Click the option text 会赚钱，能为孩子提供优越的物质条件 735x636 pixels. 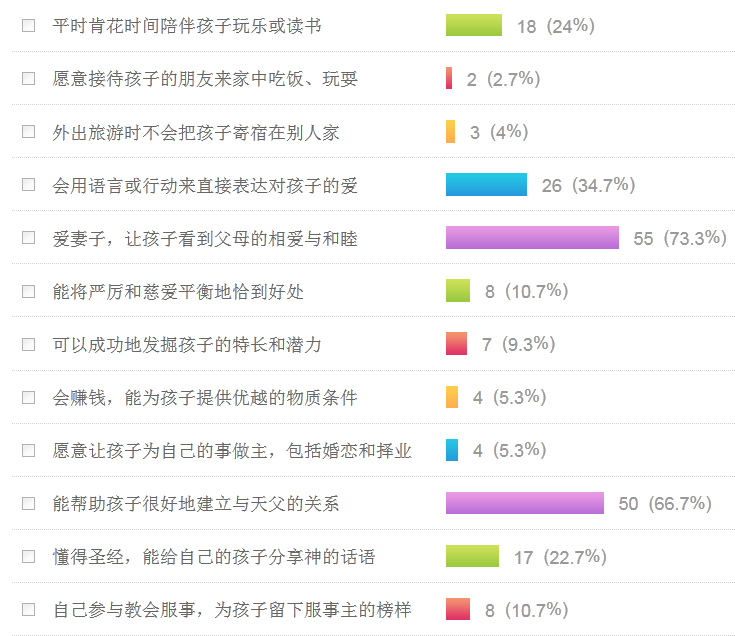coord(205,397)
